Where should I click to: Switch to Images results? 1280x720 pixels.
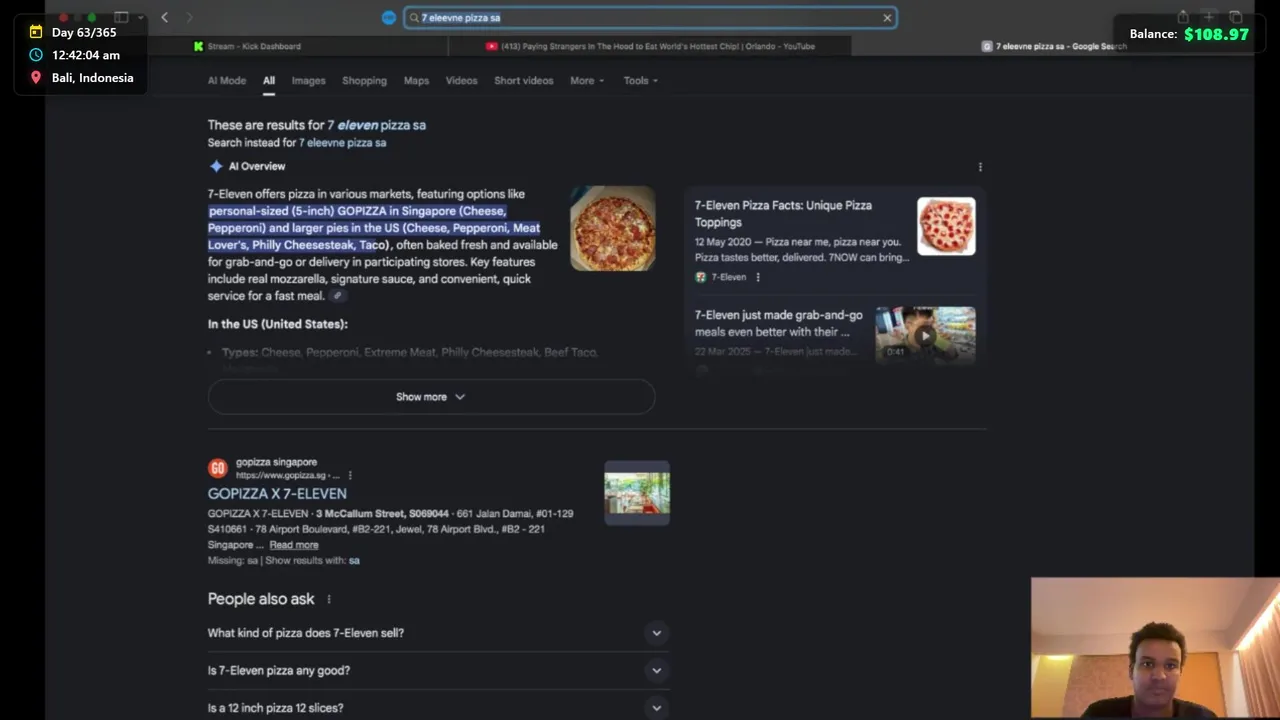(308, 80)
